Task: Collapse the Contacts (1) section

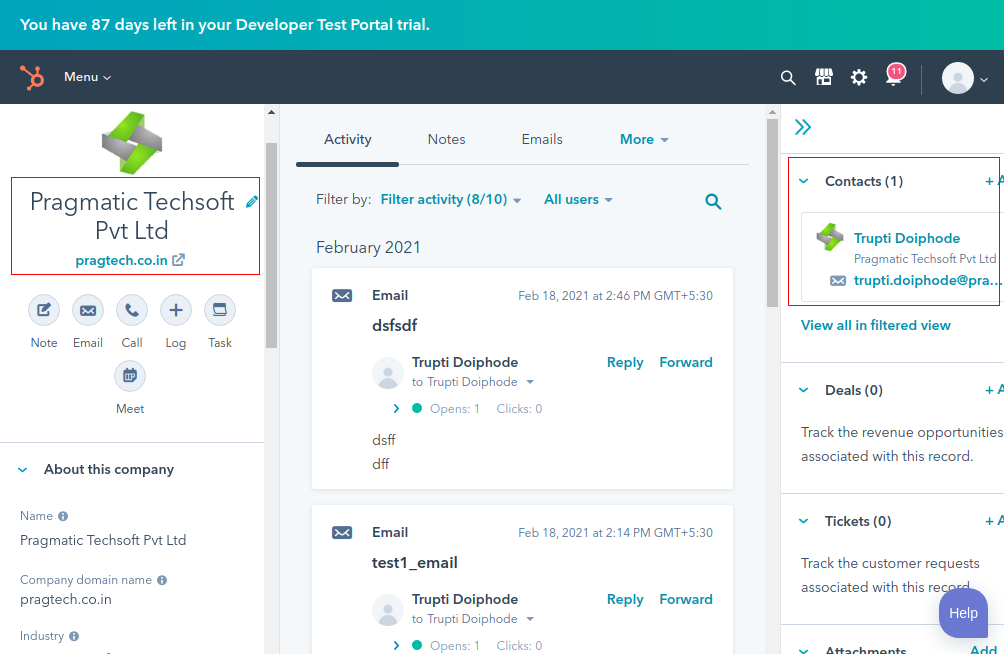Action: (804, 181)
